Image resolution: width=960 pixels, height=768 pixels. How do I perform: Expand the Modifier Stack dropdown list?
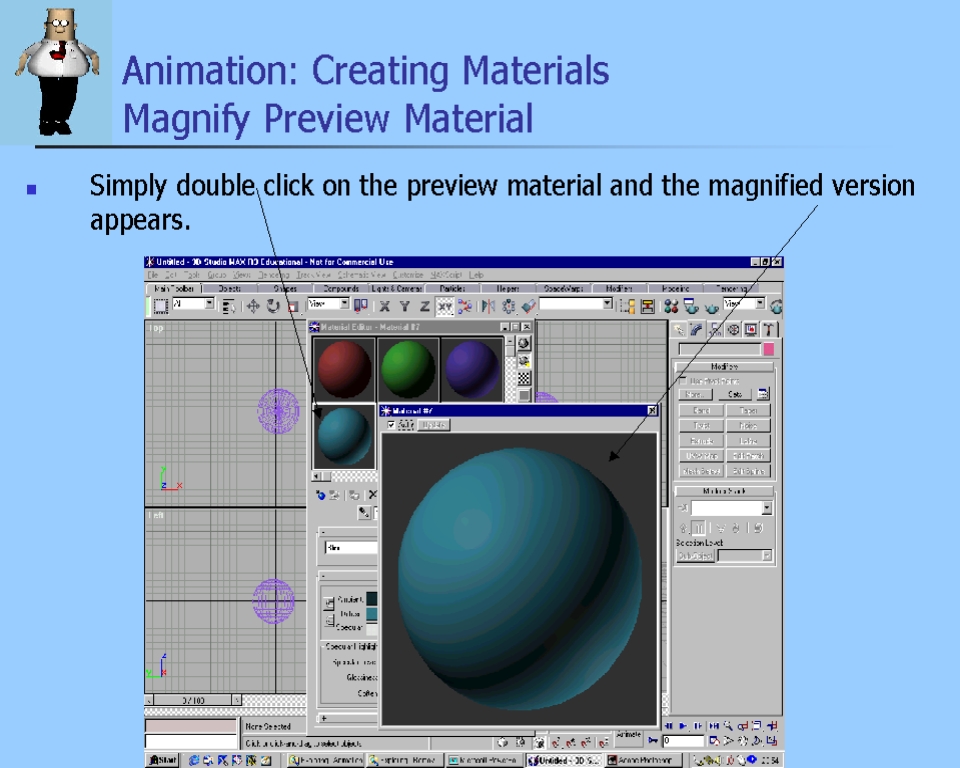(766, 509)
